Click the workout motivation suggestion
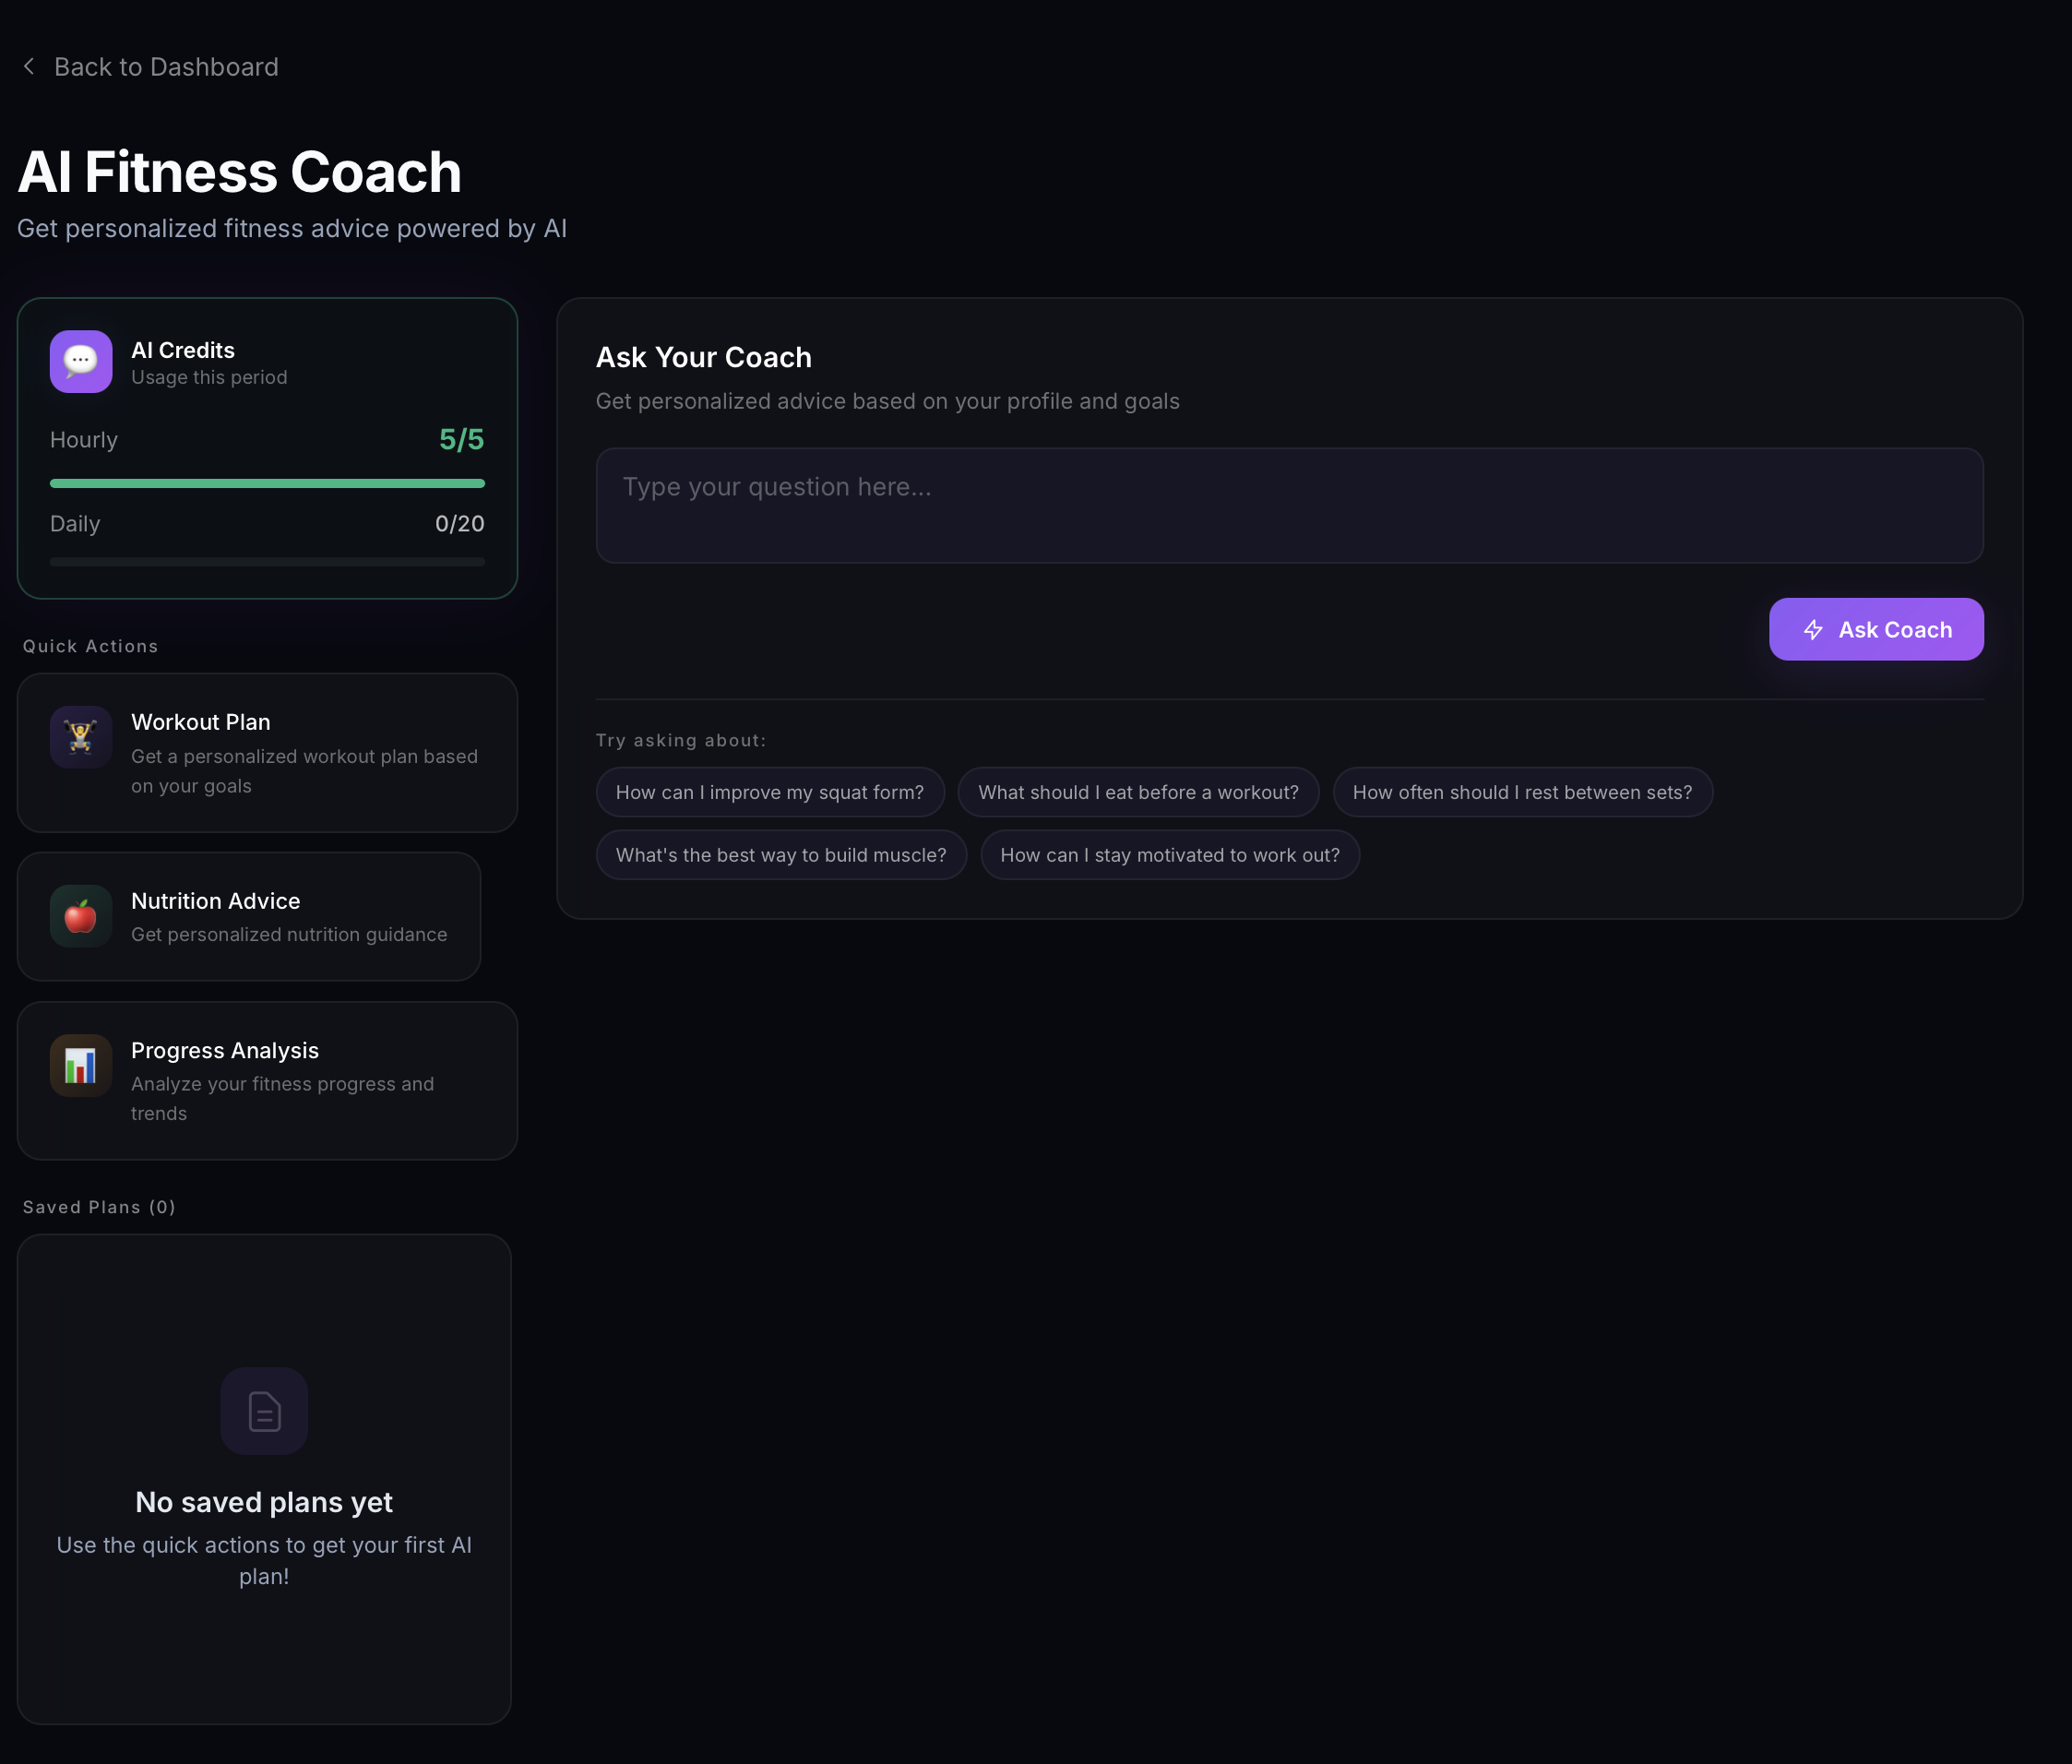Viewport: 2072px width, 1764px height. (1169, 855)
